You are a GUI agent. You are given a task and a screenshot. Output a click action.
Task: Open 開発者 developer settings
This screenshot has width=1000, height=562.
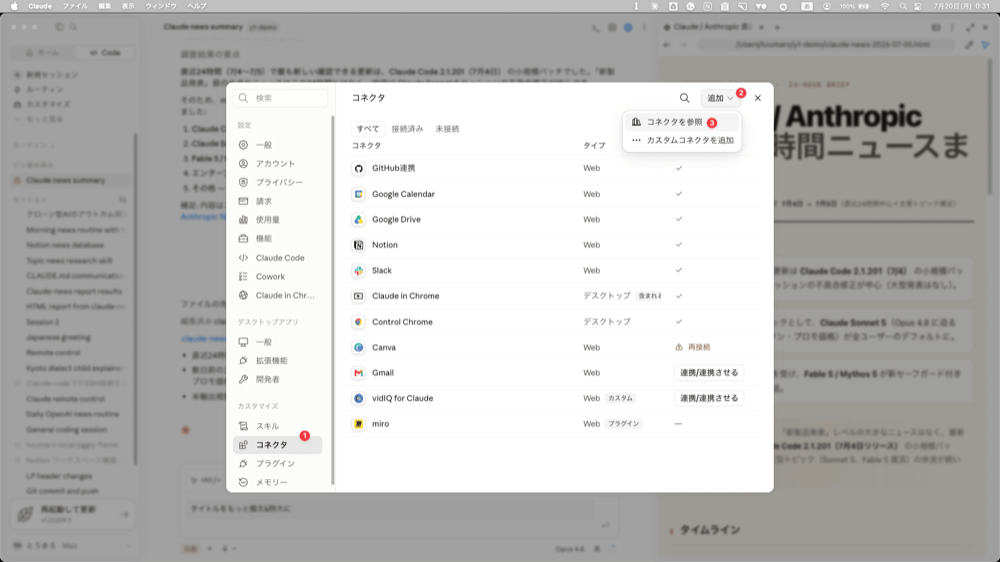[x=277, y=379]
